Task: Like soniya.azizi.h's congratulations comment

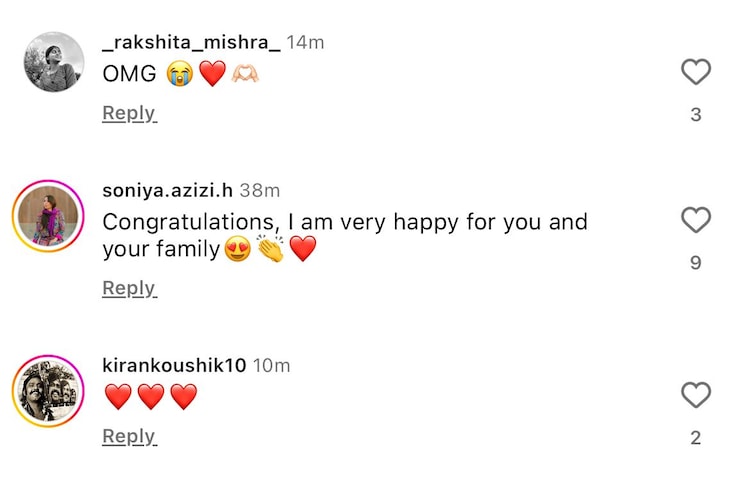Action: point(695,220)
